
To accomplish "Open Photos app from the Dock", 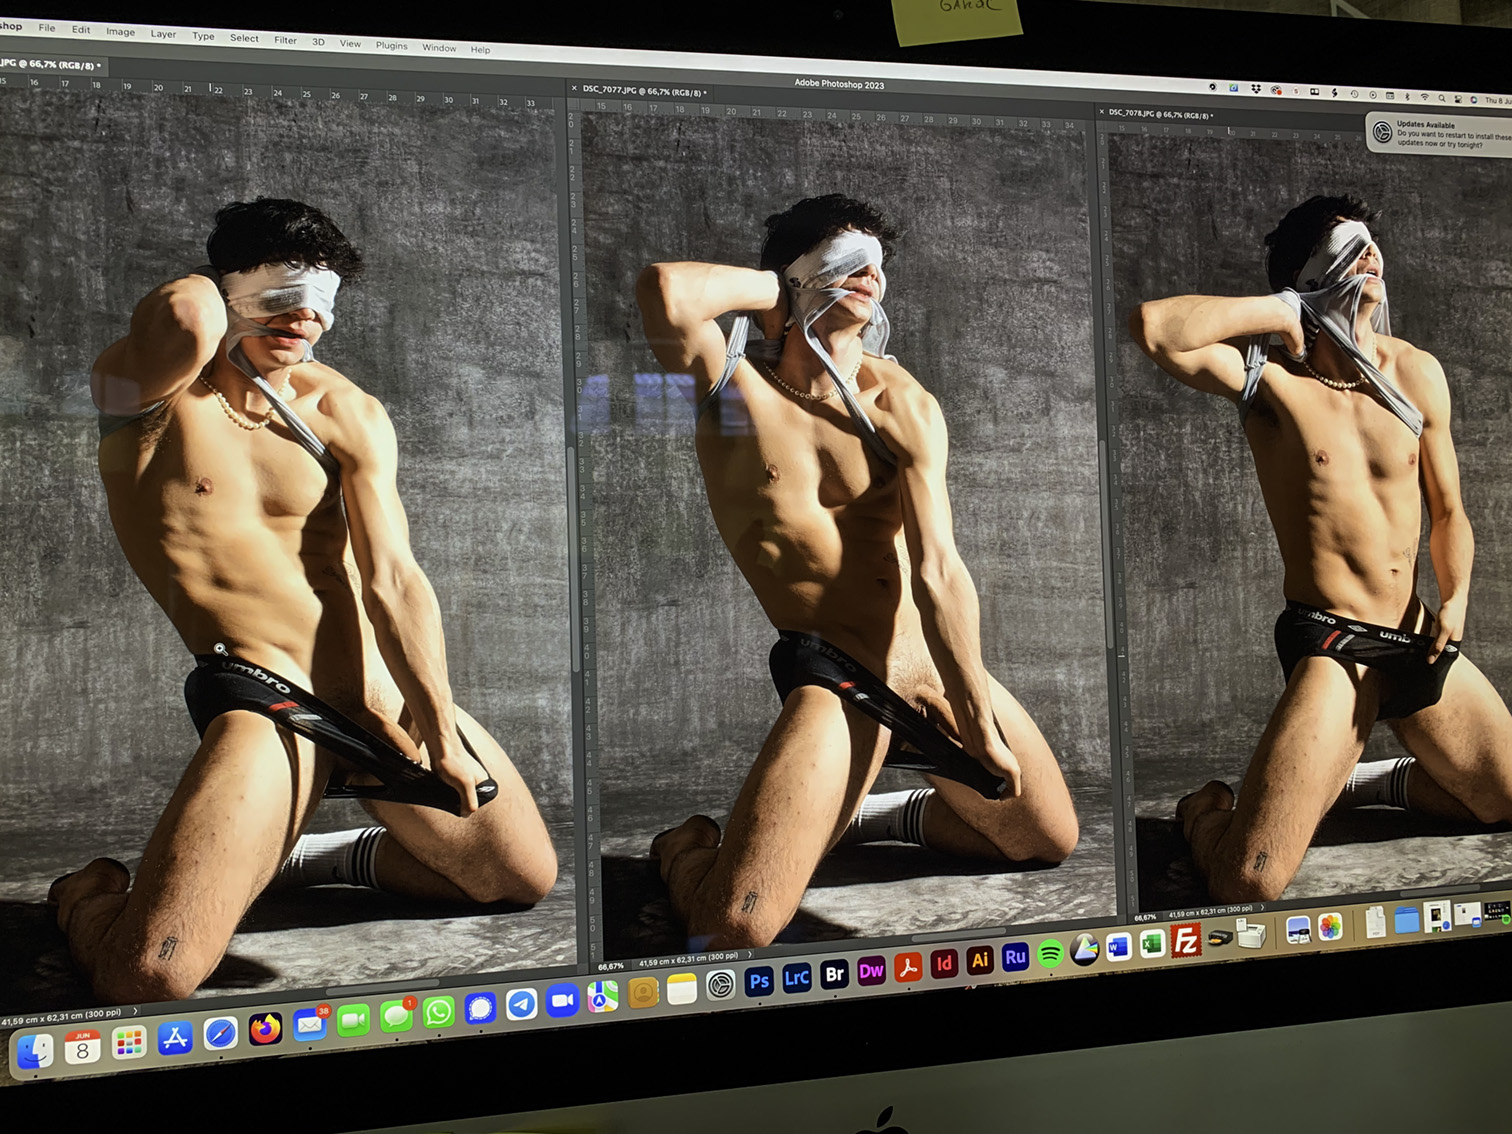I will point(1330,927).
